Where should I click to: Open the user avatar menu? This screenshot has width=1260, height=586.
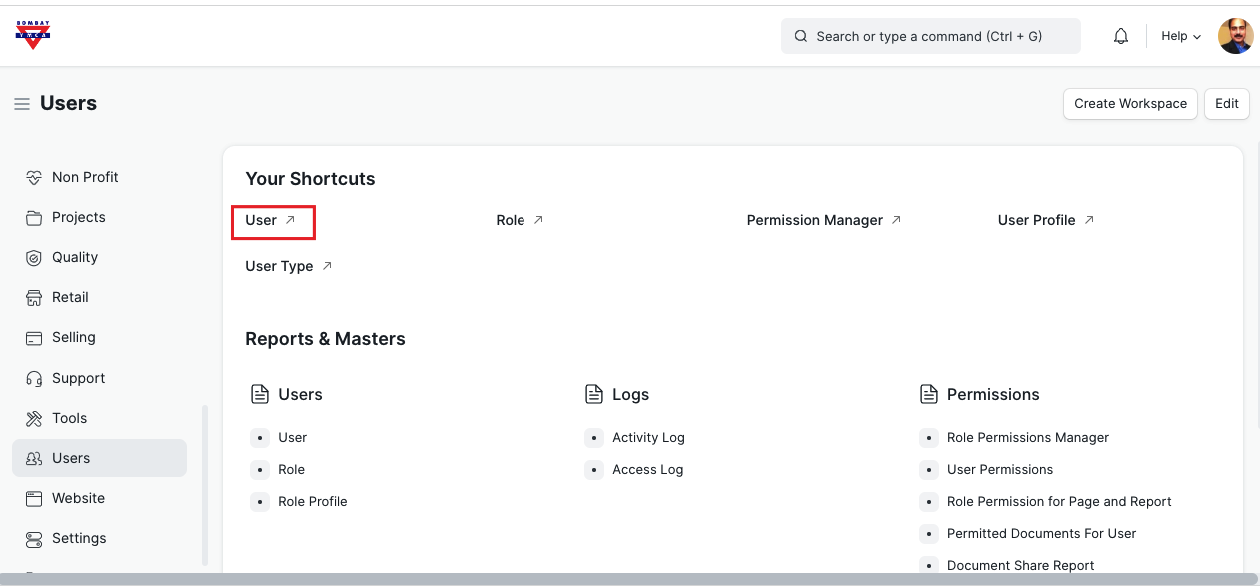tap(1235, 36)
